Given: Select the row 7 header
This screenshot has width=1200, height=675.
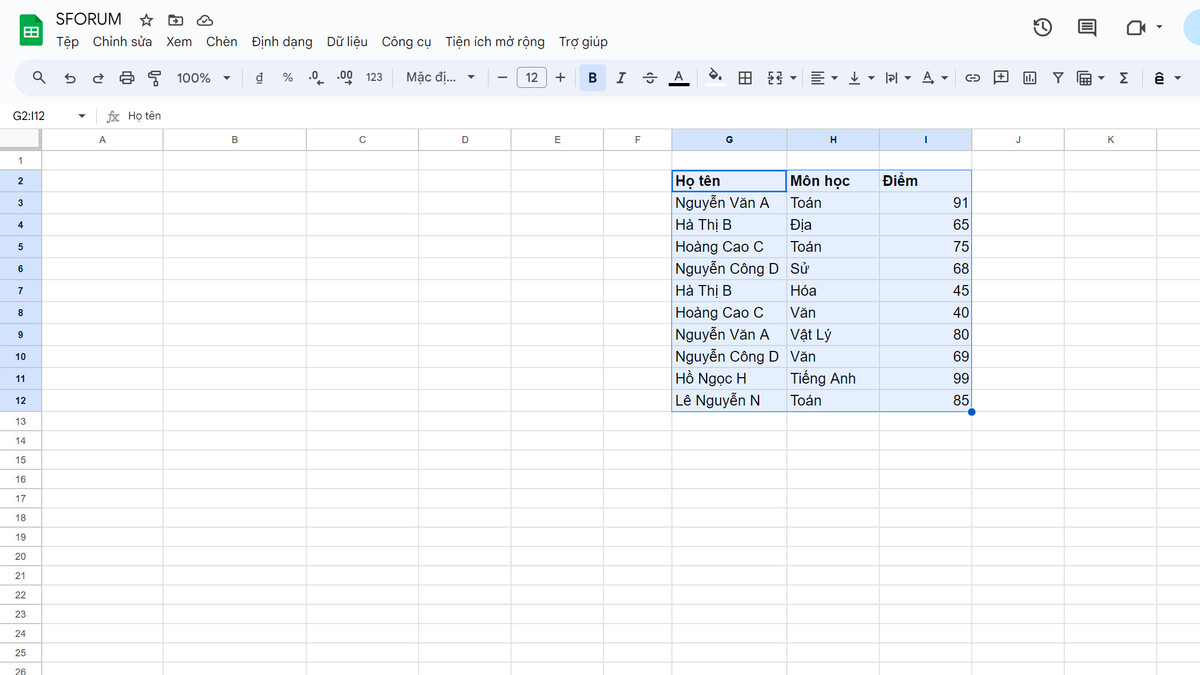Looking at the screenshot, I should 20,290.
